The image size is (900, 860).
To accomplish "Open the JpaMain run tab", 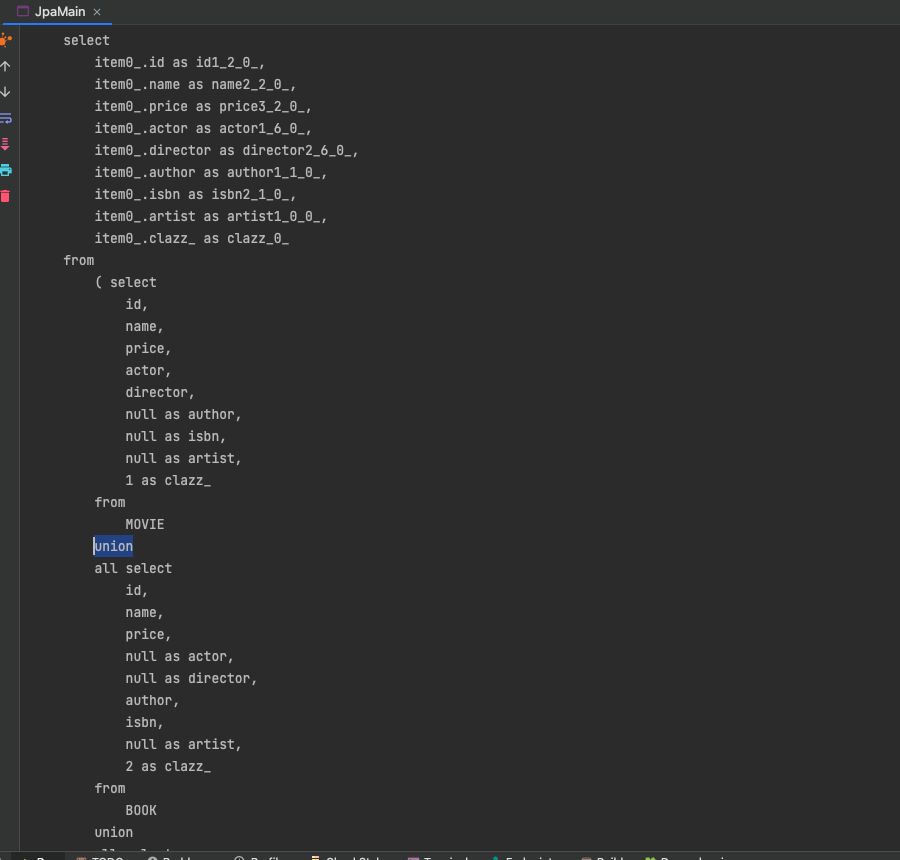I will click(59, 11).
